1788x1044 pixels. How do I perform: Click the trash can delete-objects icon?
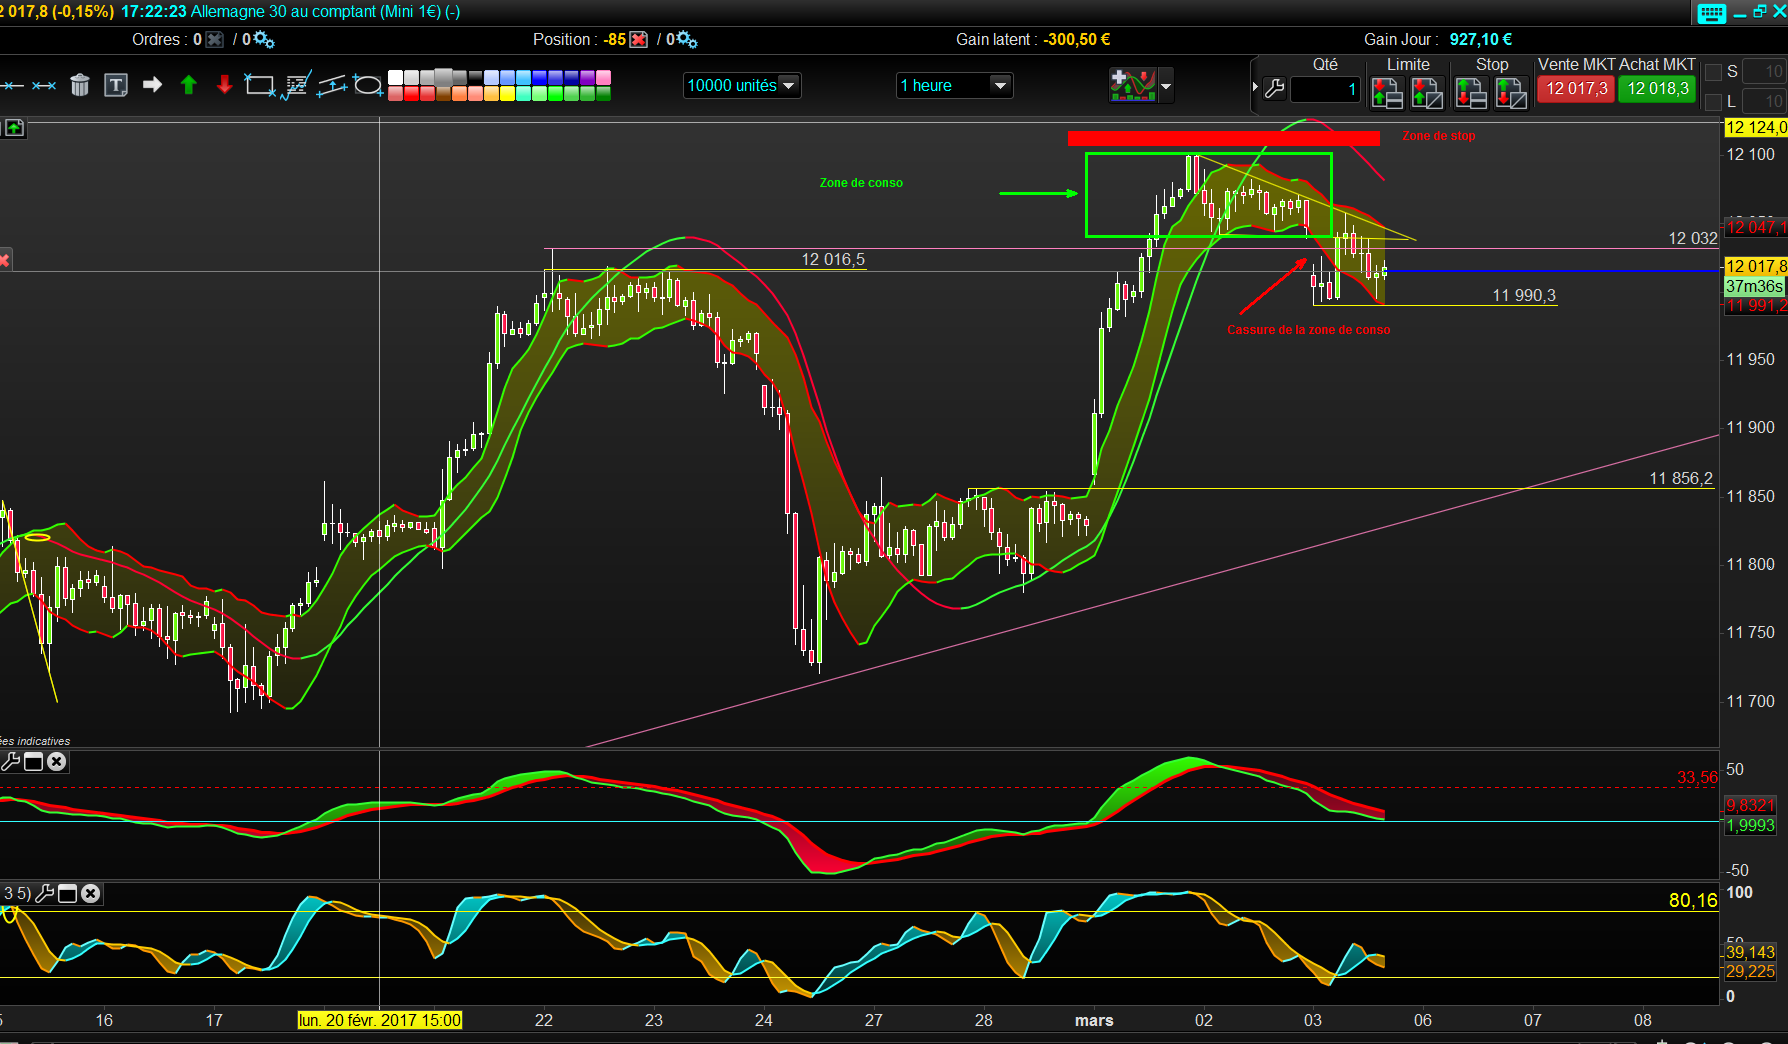click(80, 85)
